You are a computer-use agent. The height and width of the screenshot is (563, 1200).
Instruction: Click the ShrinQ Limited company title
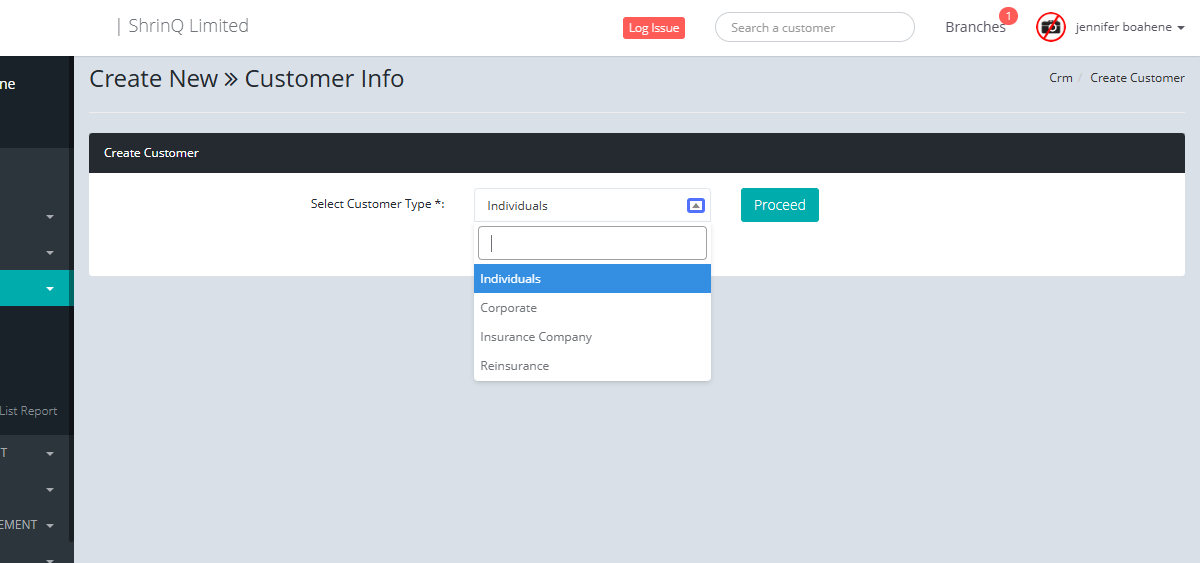click(x=188, y=26)
